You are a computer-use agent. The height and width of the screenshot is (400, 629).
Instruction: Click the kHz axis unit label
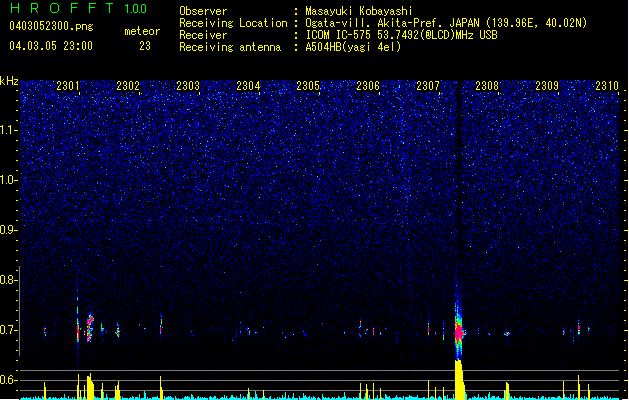(x=9, y=81)
